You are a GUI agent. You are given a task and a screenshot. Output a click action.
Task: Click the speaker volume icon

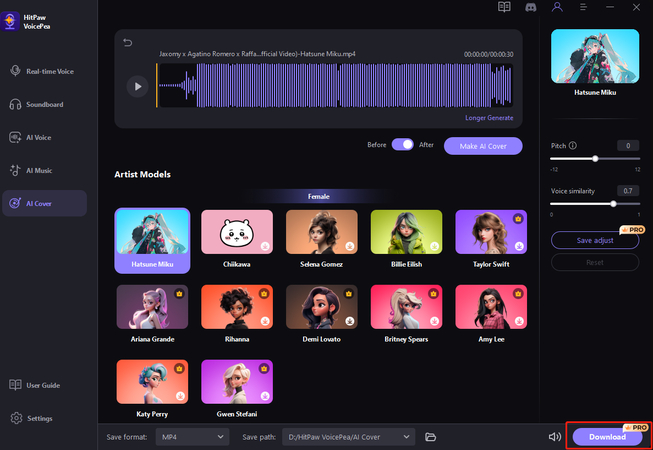[554, 437]
